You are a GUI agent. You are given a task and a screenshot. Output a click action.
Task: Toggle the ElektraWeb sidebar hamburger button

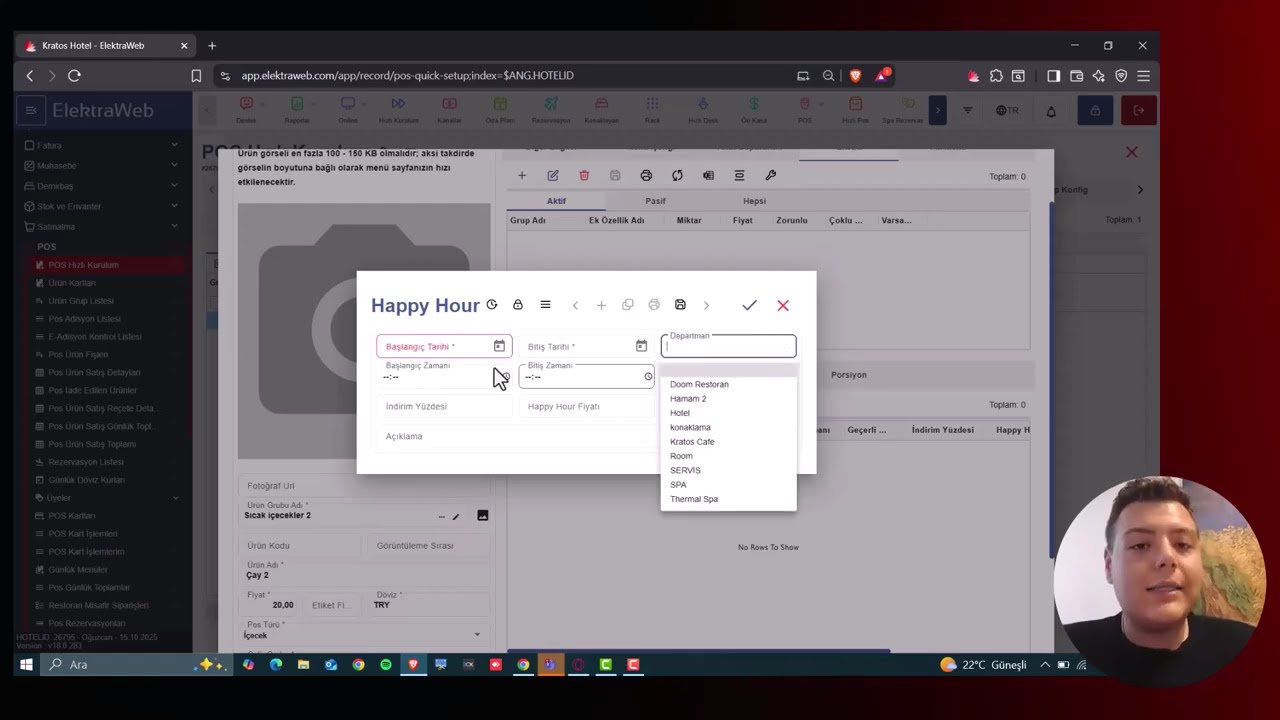tap(31, 110)
